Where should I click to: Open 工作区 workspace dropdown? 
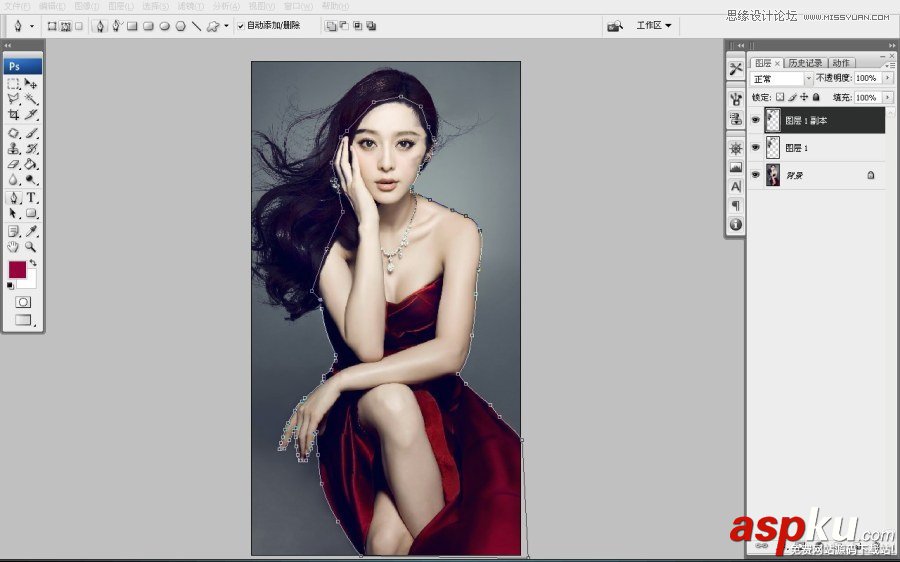pos(654,25)
